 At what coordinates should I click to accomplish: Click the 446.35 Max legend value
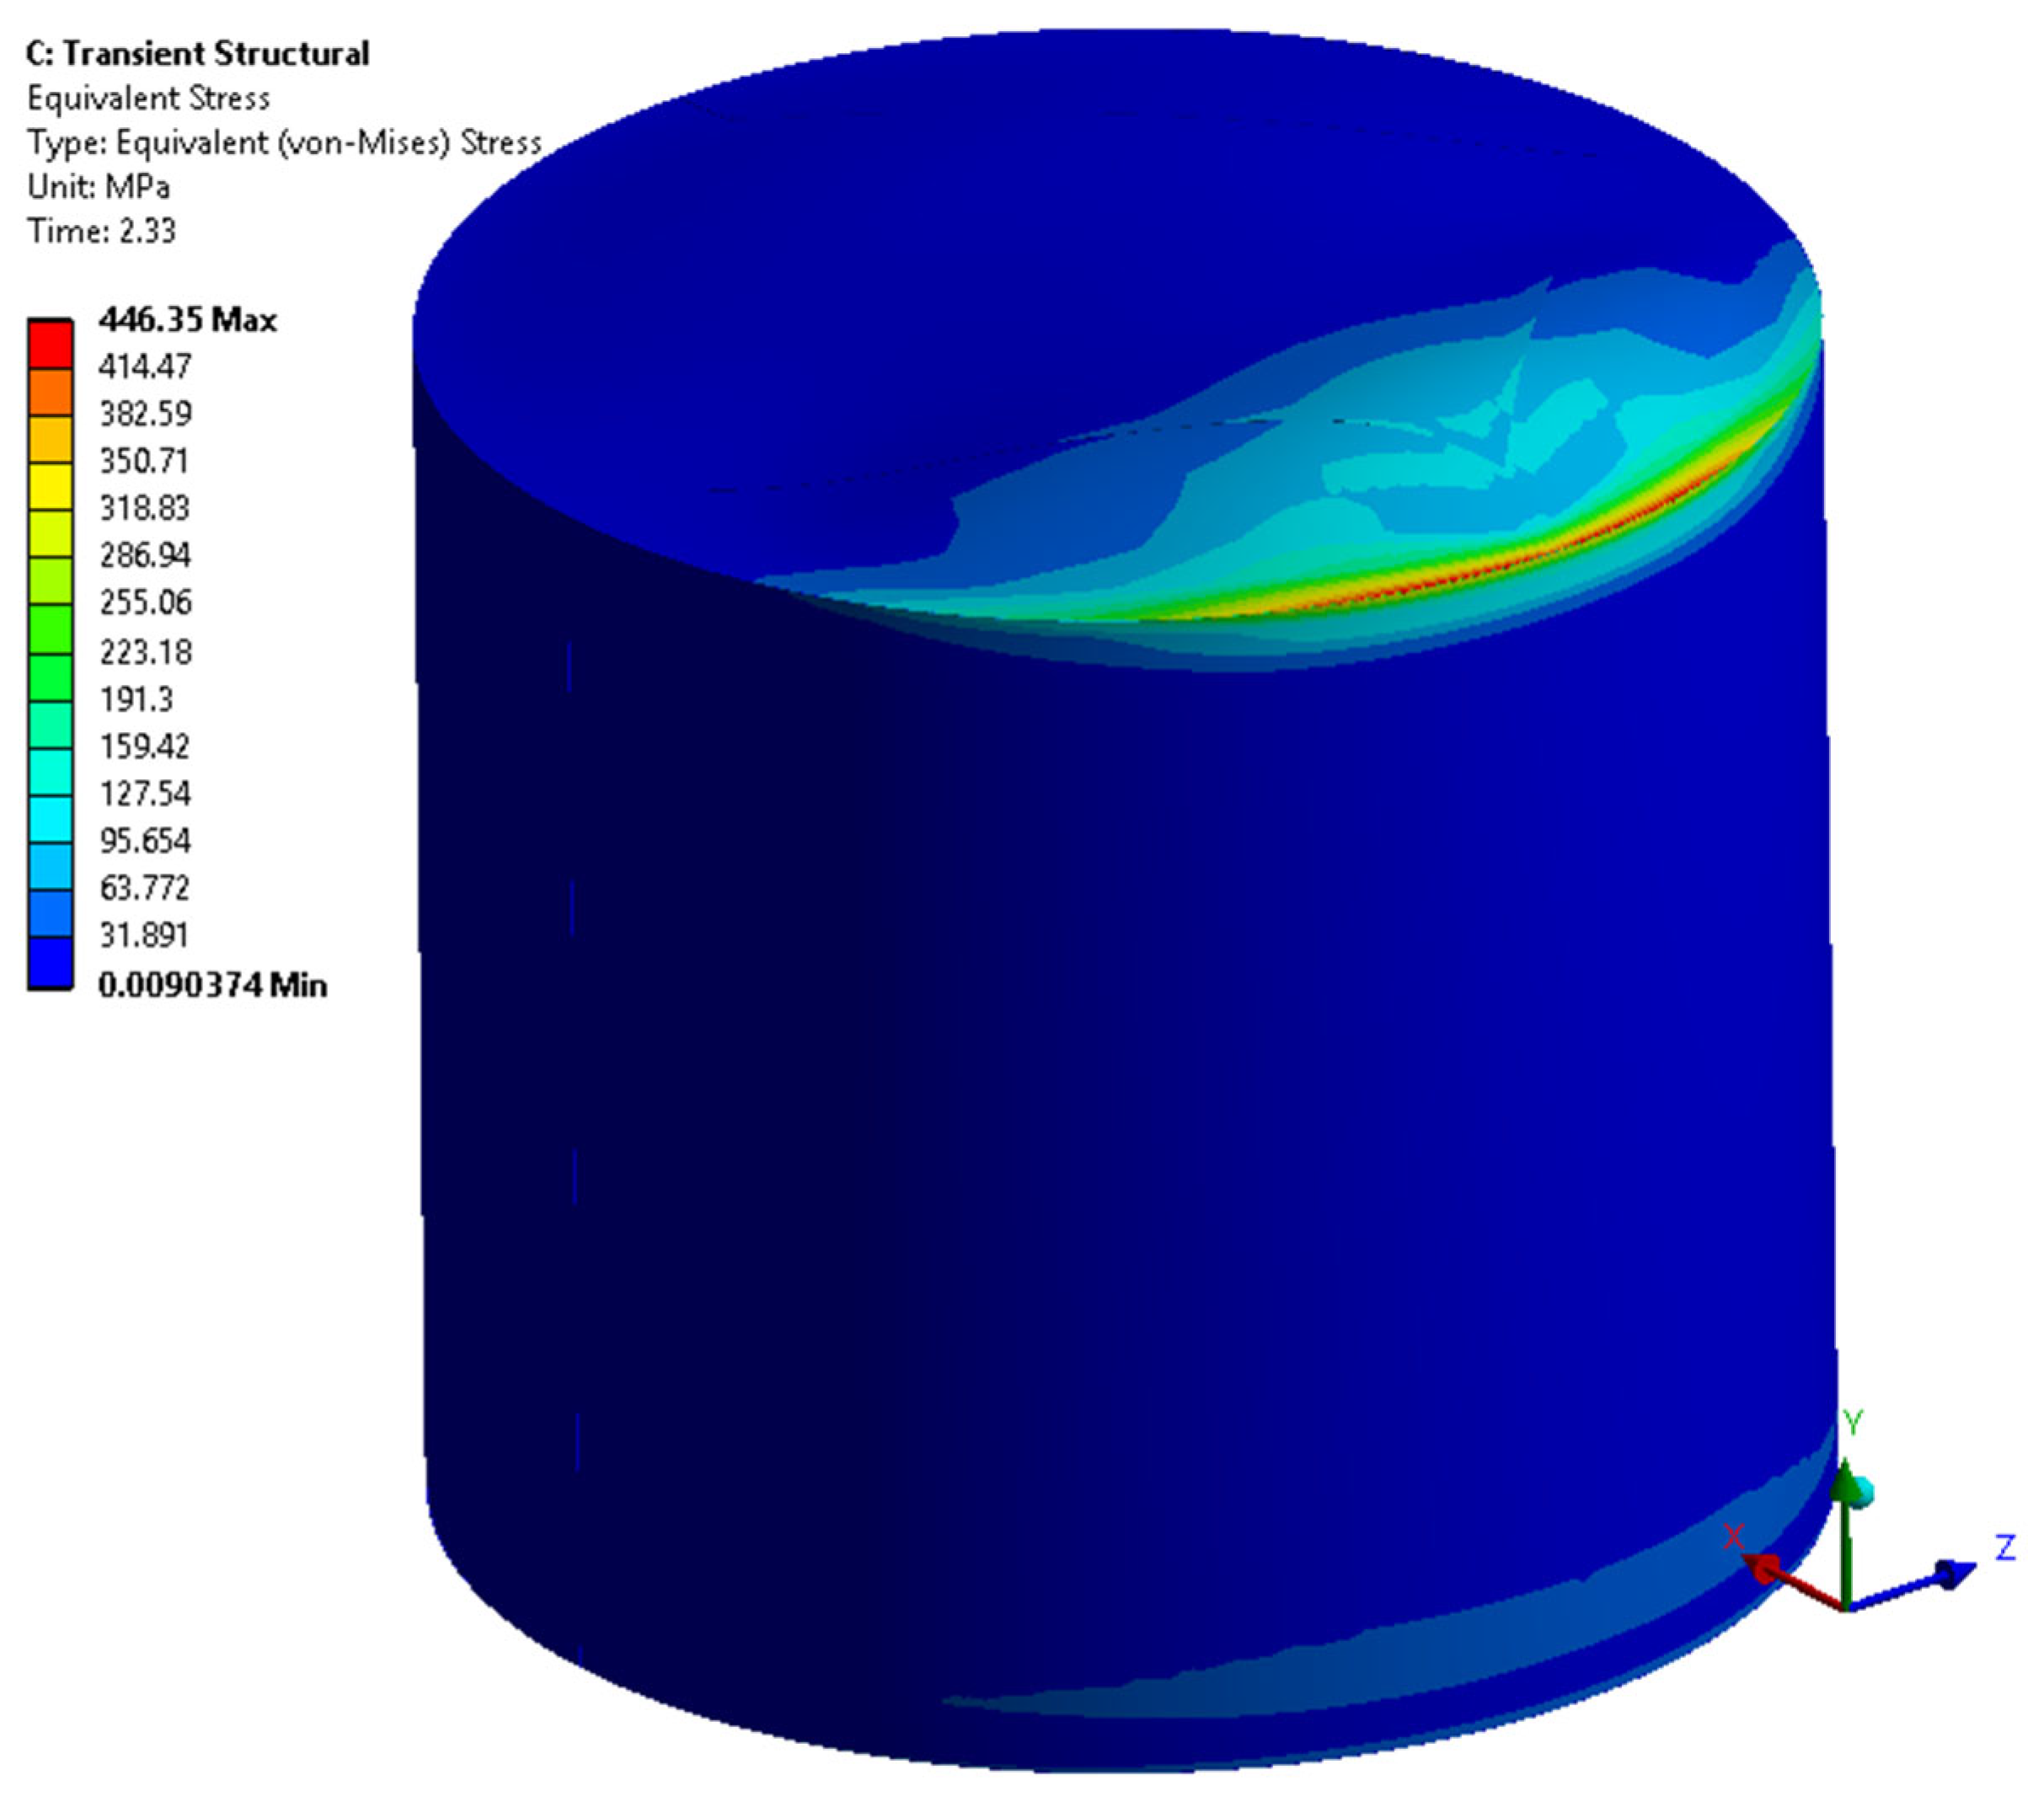pyautogui.click(x=187, y=321)
